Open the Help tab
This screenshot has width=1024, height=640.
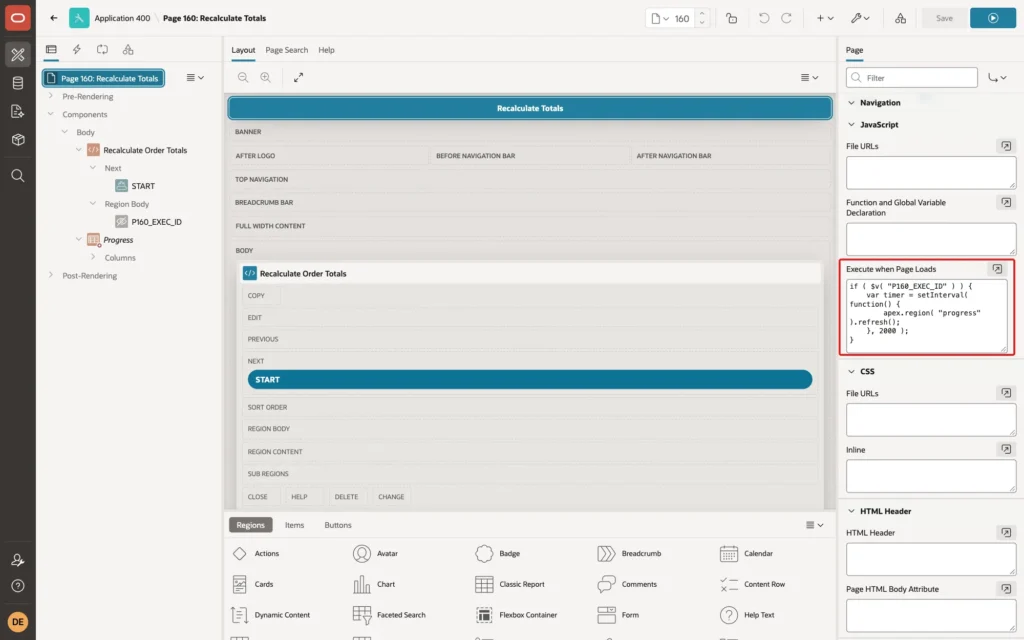click(x=327, y=50)
